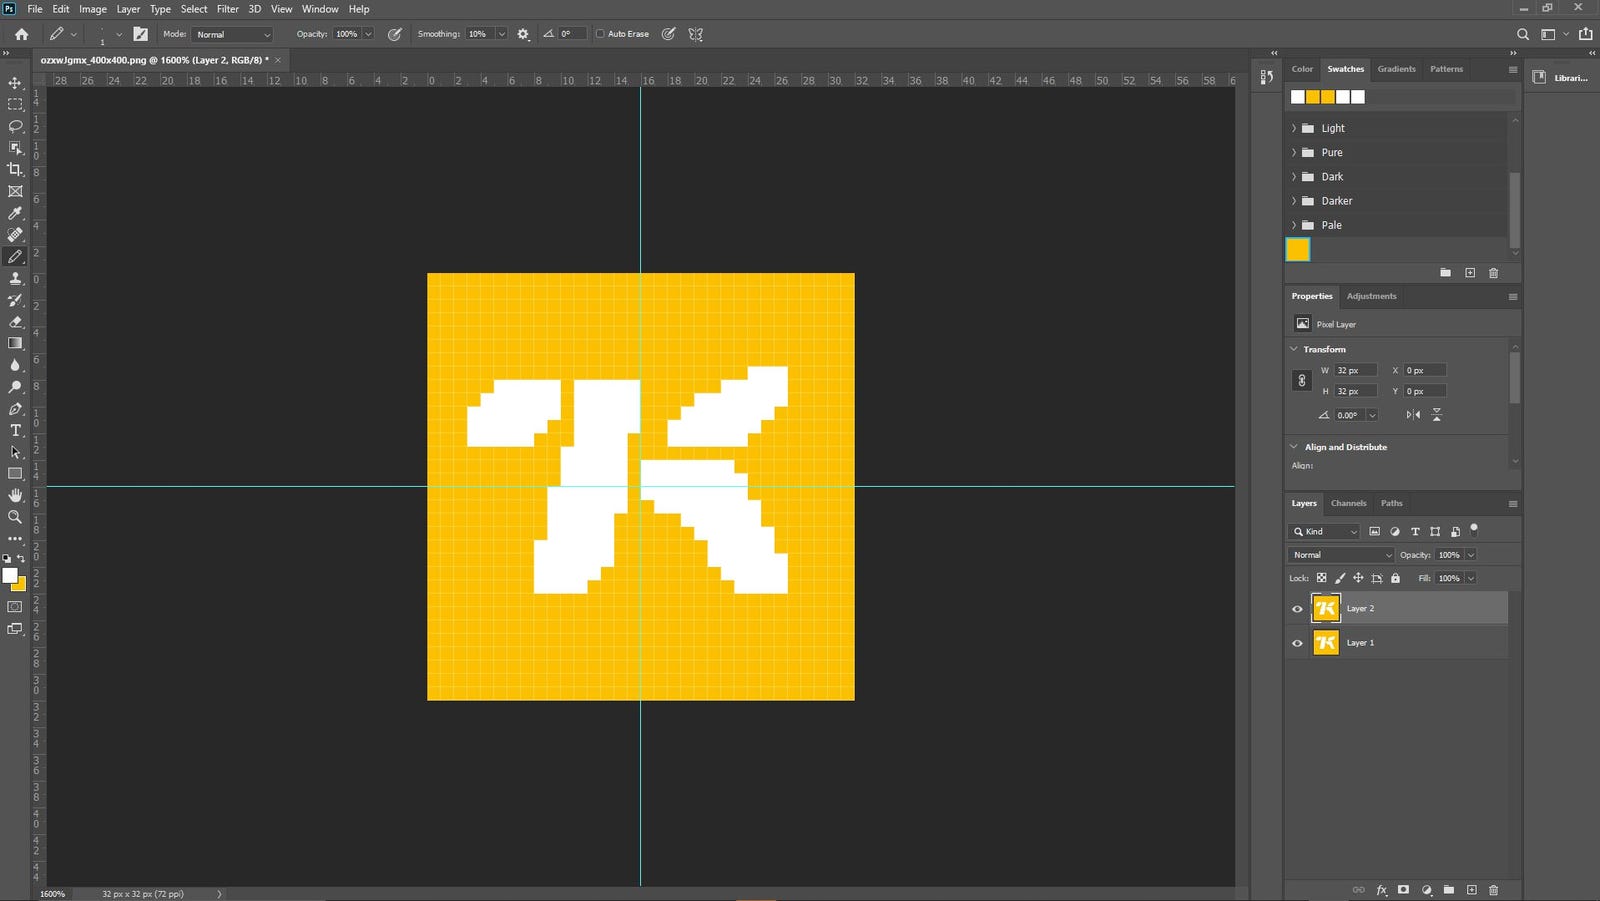Viewport: 1600px width, 901px height.
Task: Select the Gradient tool
Action: (15, 343)
